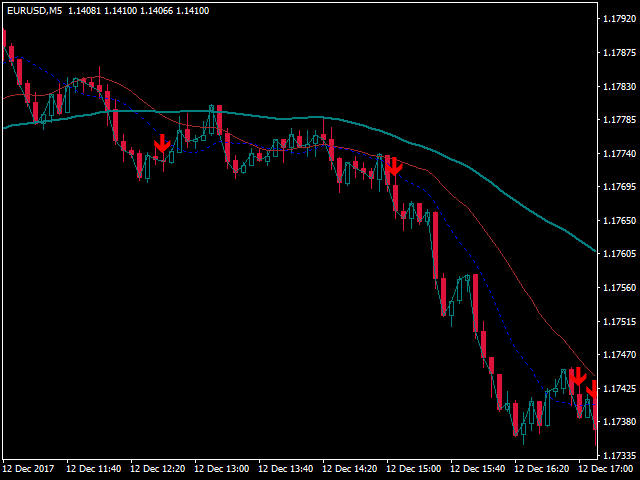The width and height of the screenshot is (640, 480).
Task: Click the 1.17470 price axis label
Action: (620, 355)
